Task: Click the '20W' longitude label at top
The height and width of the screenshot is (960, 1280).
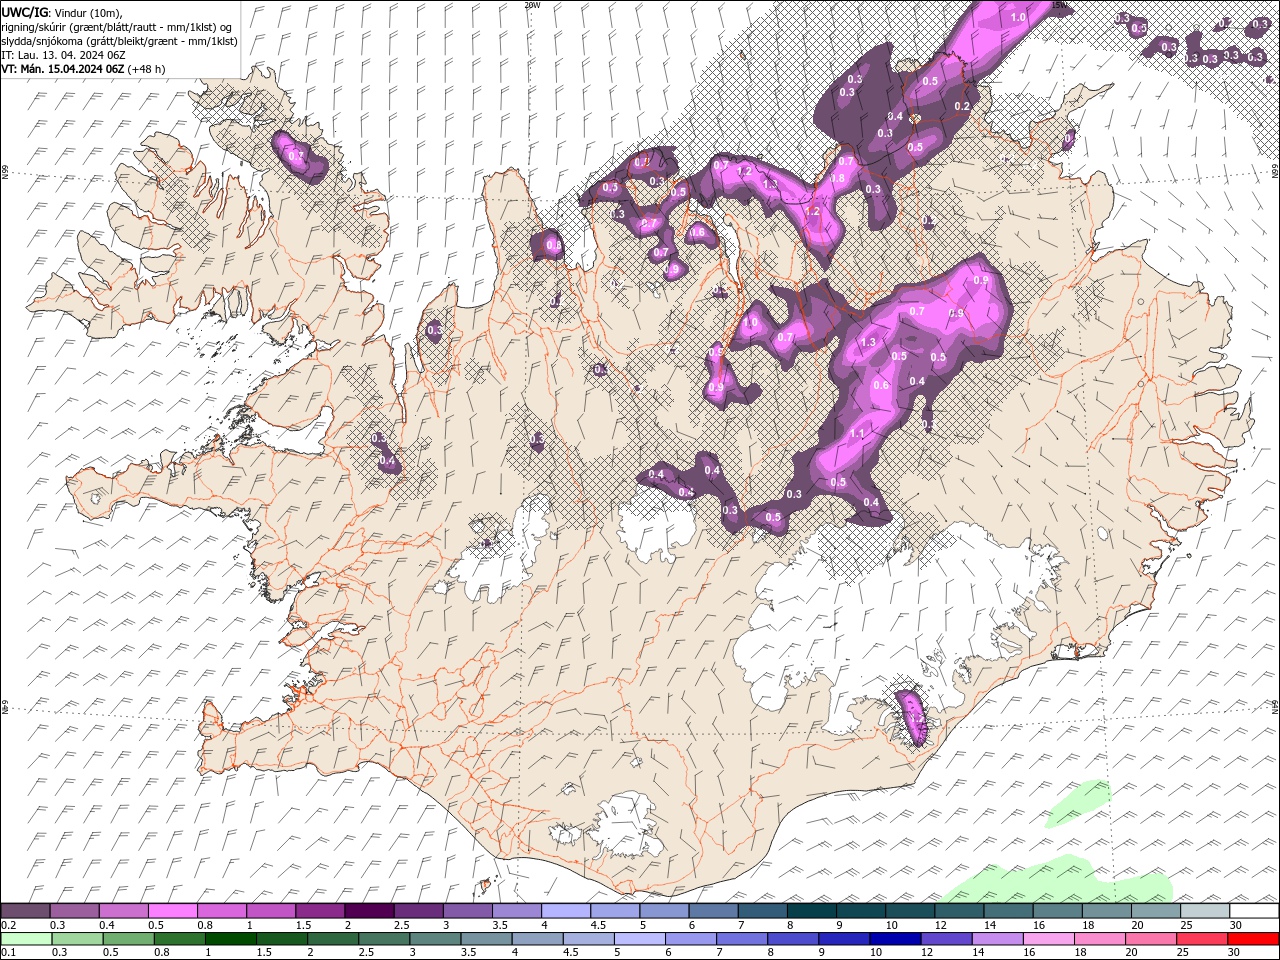Action: [x=532, y=5]
